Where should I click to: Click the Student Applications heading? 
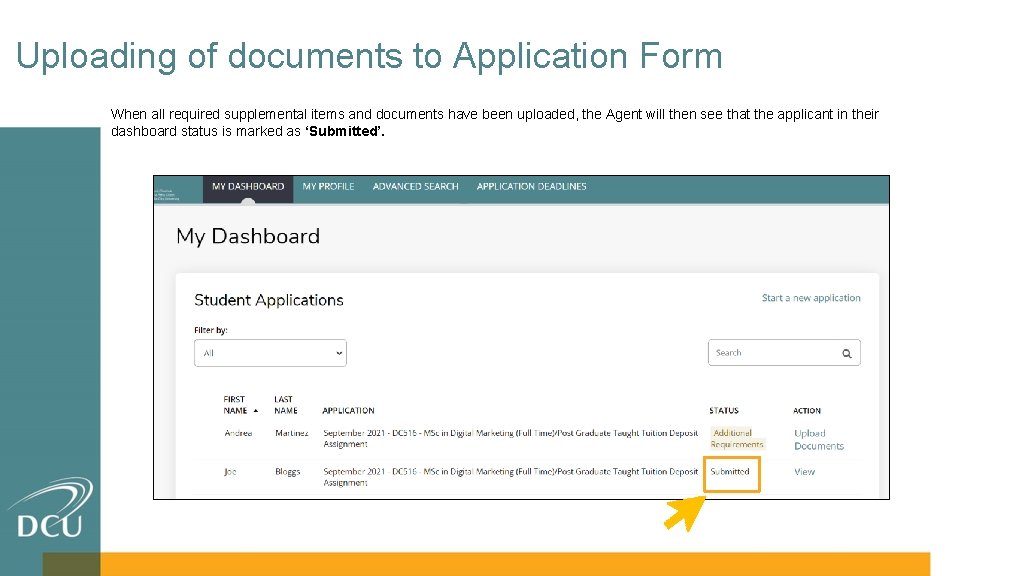(x=268, y=300)
